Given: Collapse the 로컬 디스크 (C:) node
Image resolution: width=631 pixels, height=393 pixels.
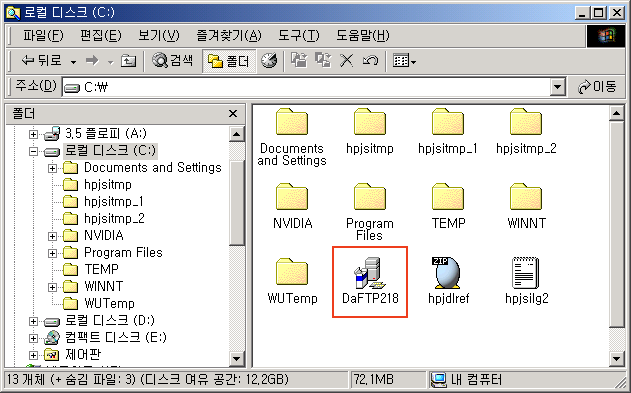Looking at the screenshot, I should coord(33,151).
